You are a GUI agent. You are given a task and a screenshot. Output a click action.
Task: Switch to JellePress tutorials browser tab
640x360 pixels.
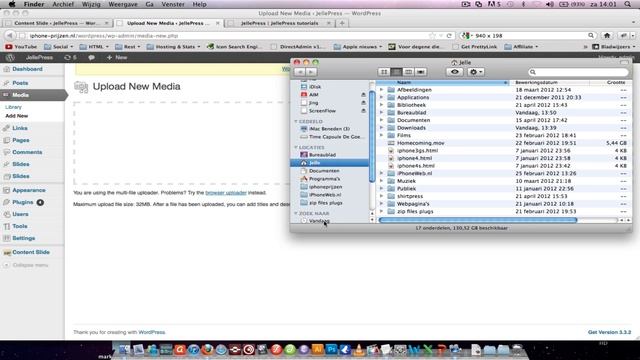click(x=280, y=23)
